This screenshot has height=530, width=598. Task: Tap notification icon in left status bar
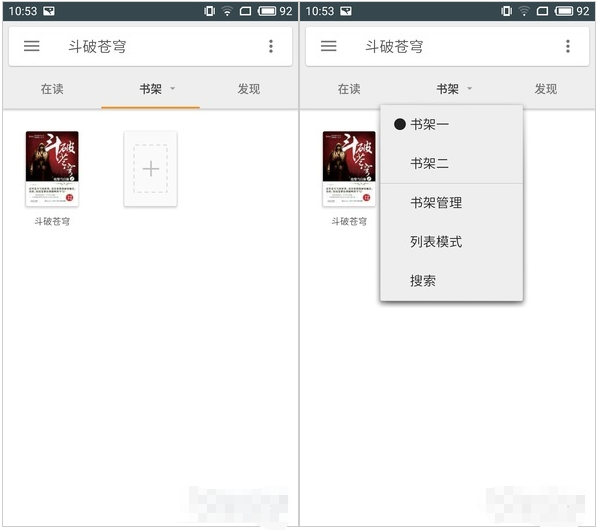tap(49, 11)
